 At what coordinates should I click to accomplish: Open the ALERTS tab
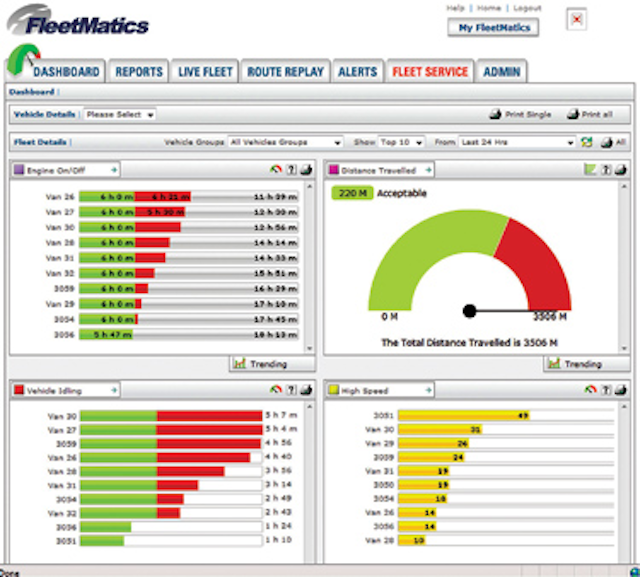(358, 72)
